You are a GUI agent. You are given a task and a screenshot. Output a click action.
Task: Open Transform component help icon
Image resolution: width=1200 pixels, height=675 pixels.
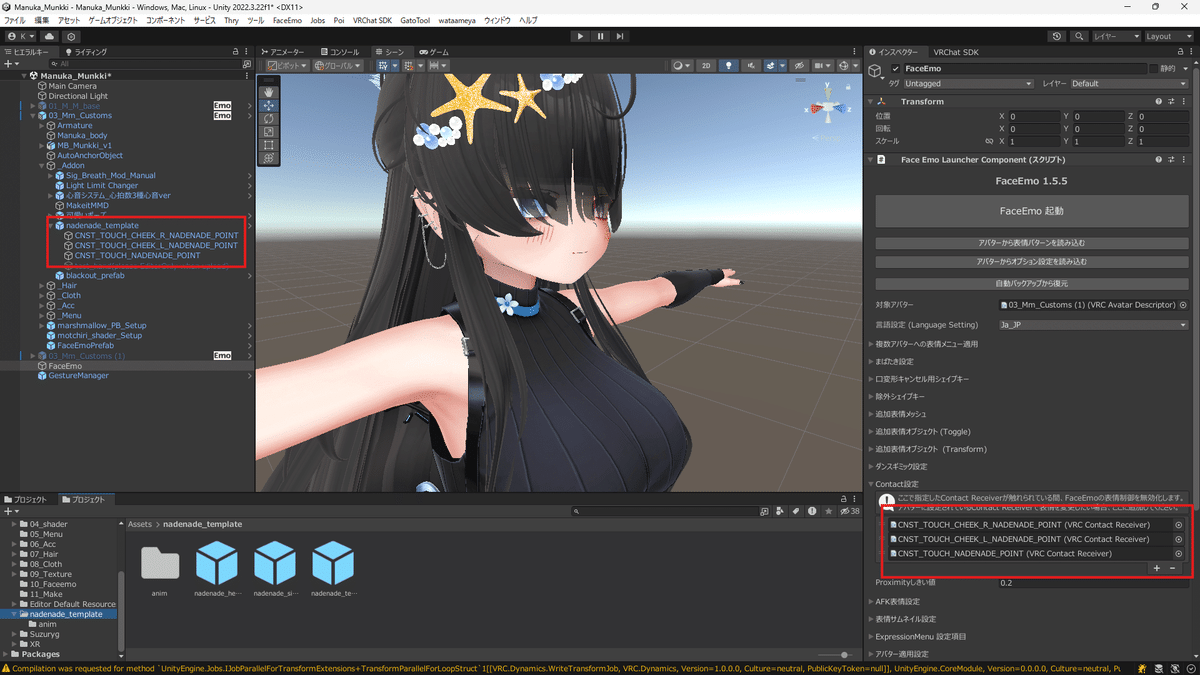click(1159, 101)
